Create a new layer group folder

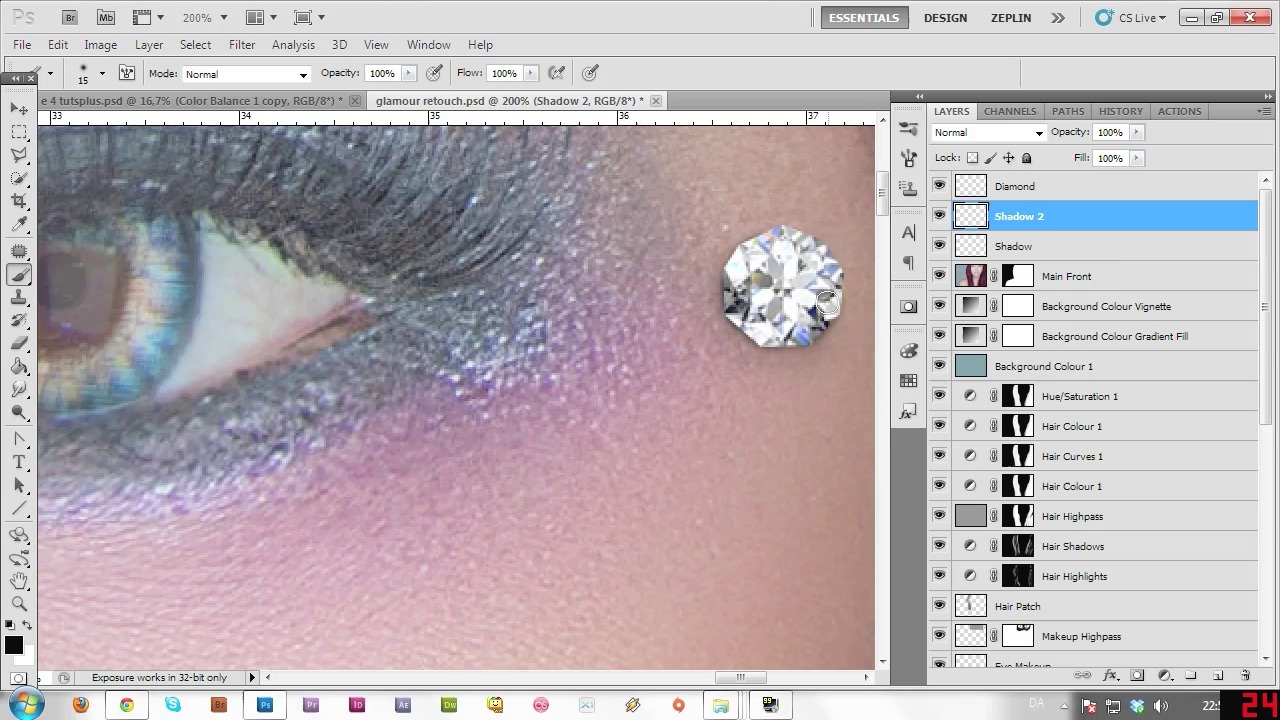[x=1191, y=676]
